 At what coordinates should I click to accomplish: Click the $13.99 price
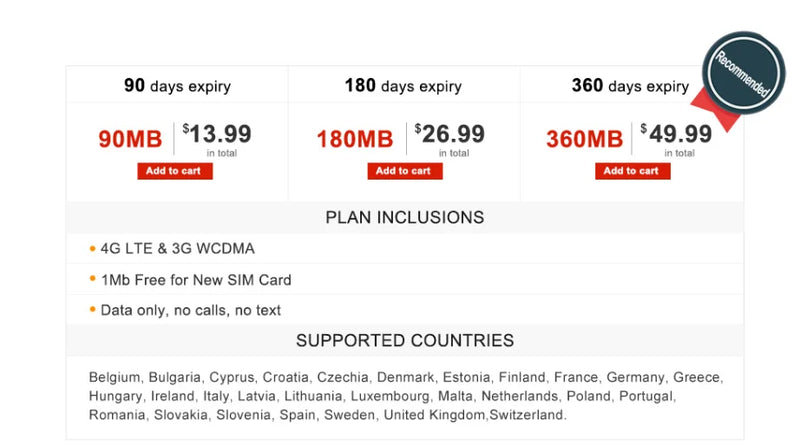click(217, 134)
